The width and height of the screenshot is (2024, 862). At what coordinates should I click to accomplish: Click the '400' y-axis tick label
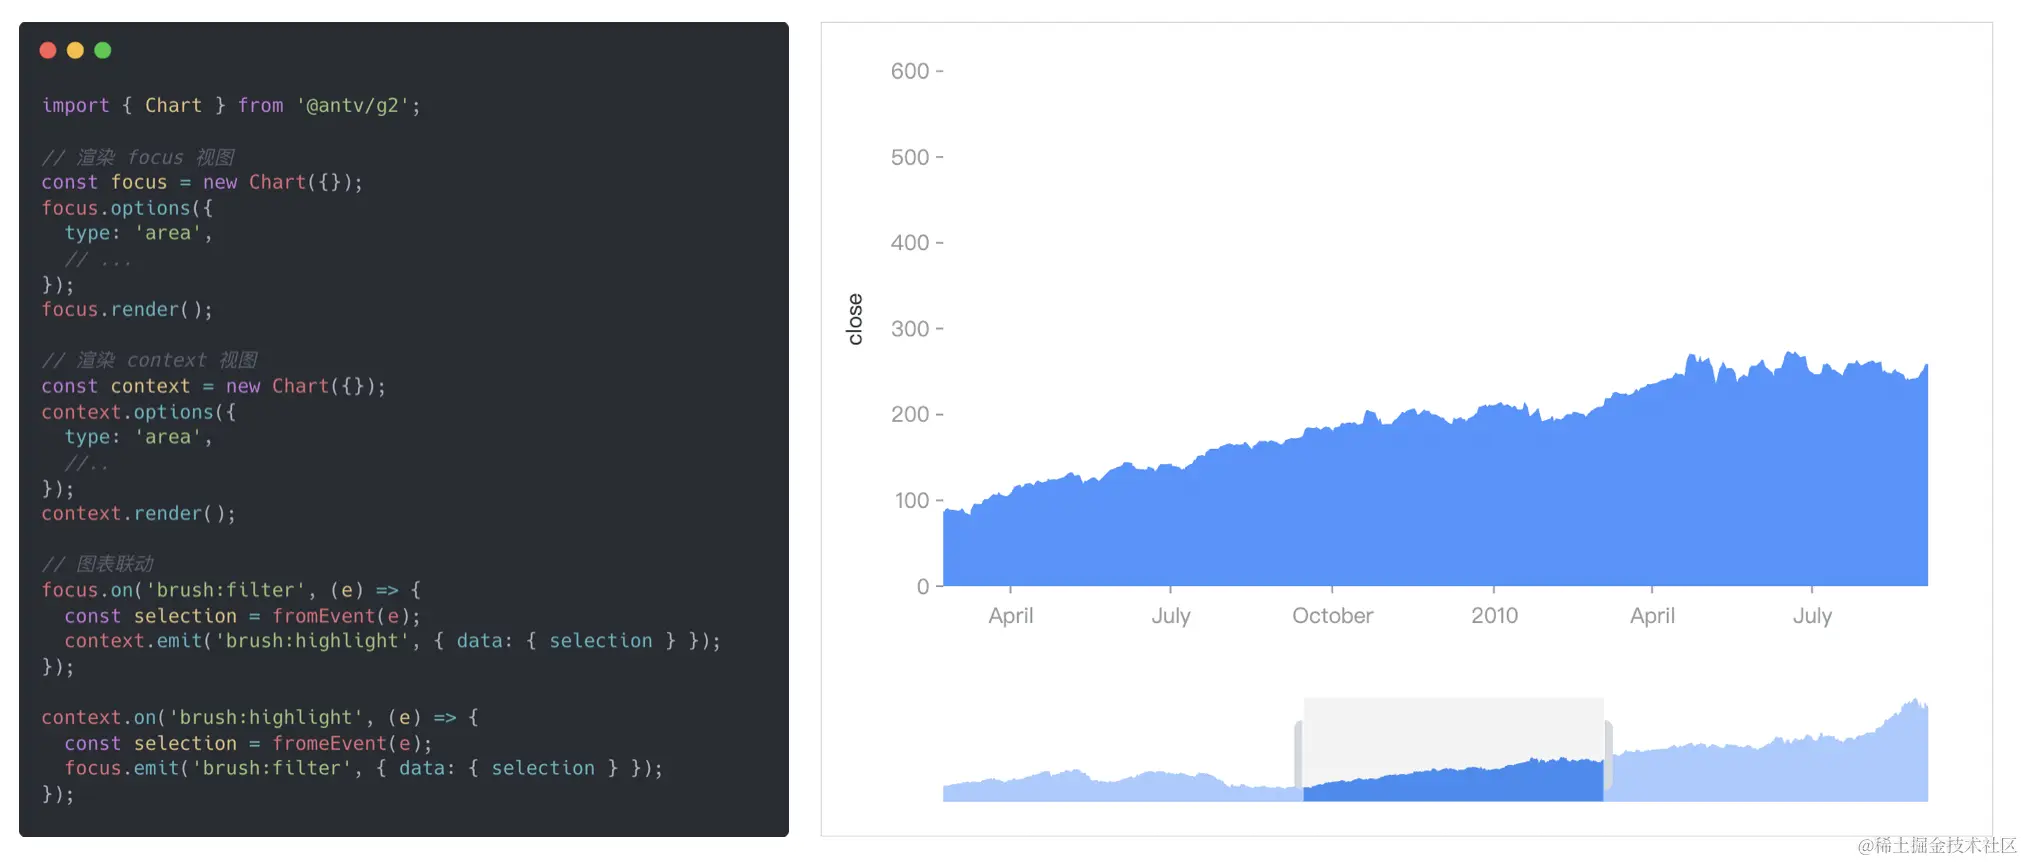click(910, 243)
